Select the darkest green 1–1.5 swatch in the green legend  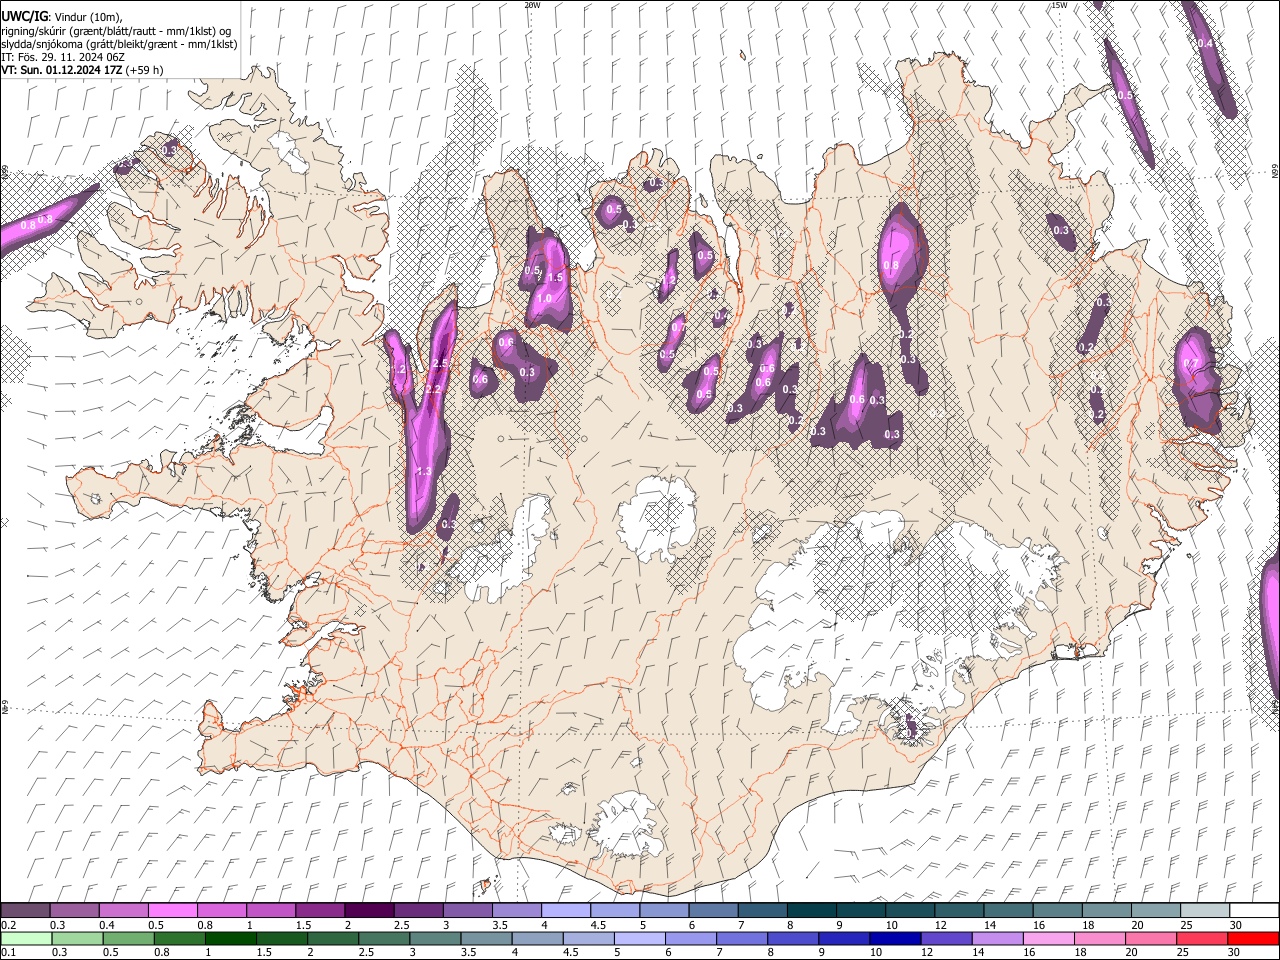coord(230,938)
